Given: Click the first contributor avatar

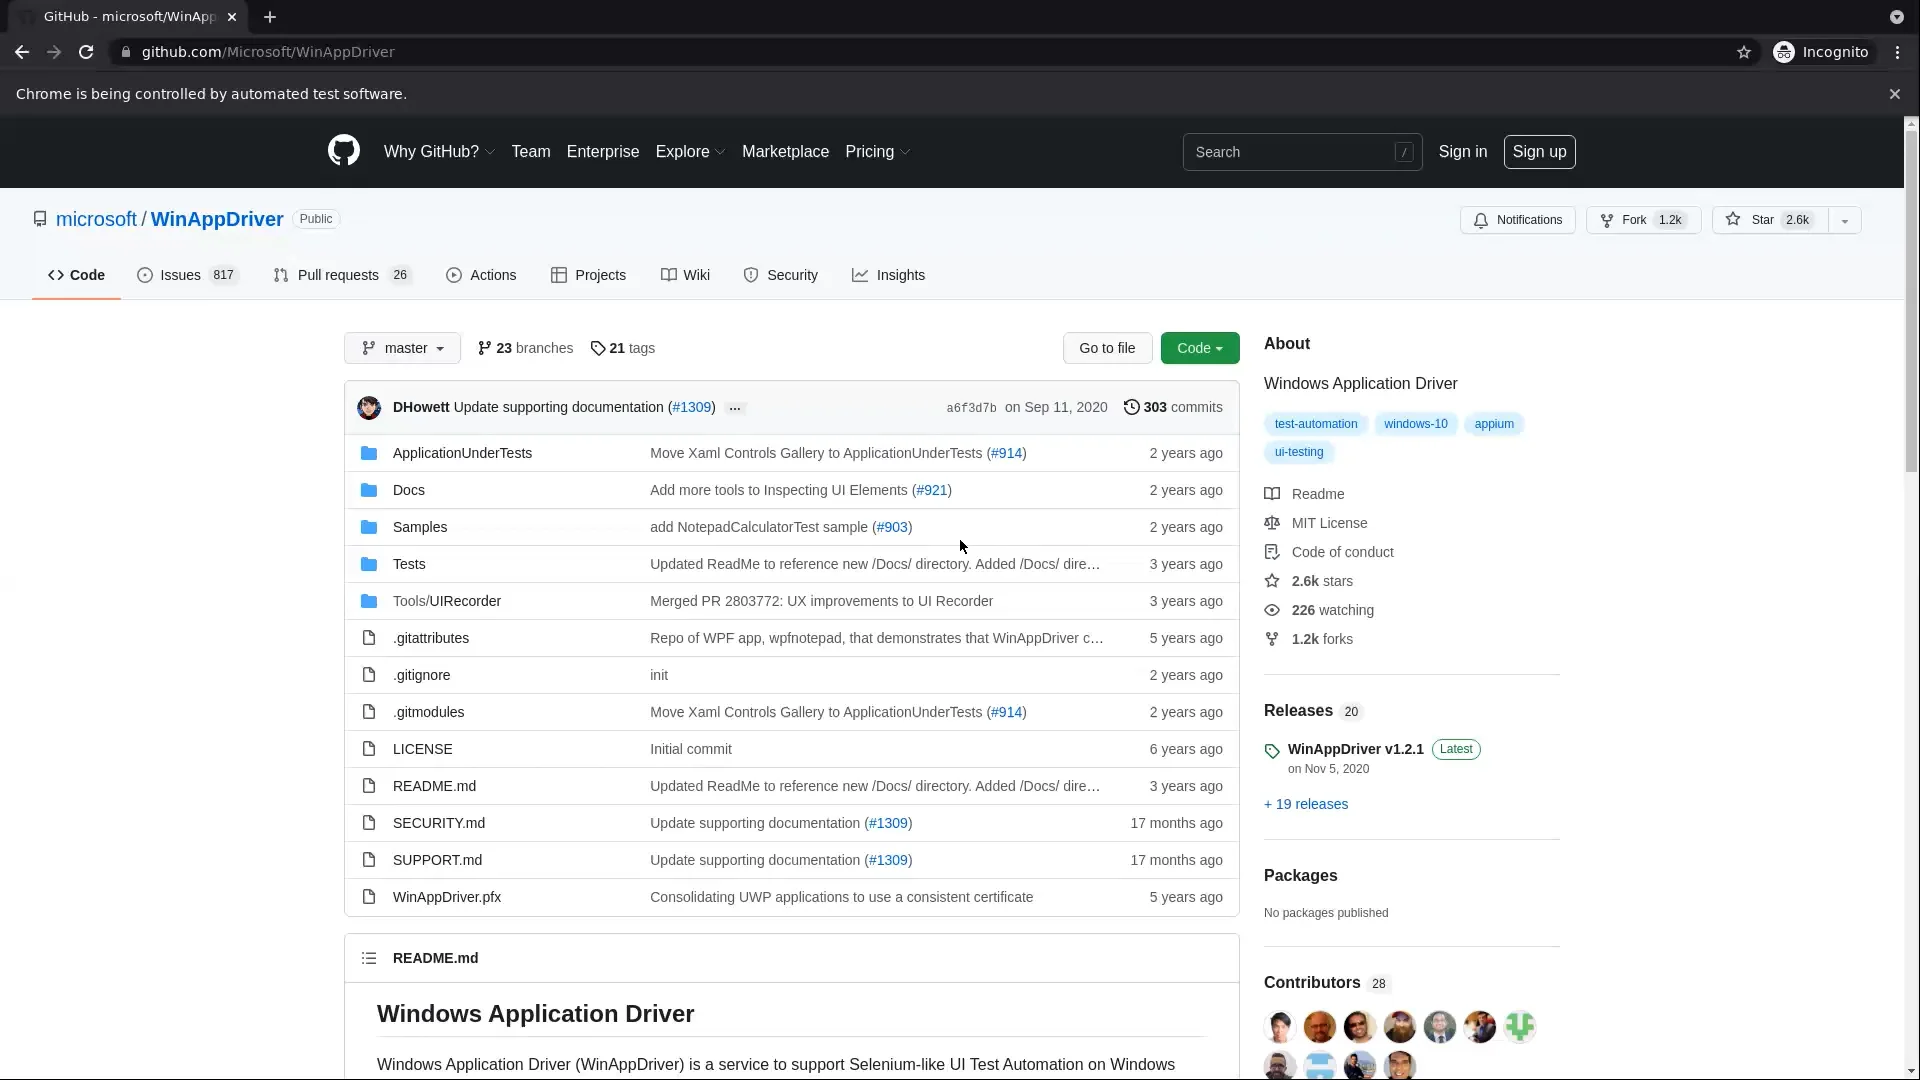Looking at the screenshot, I should [x=1280, y=1027].
